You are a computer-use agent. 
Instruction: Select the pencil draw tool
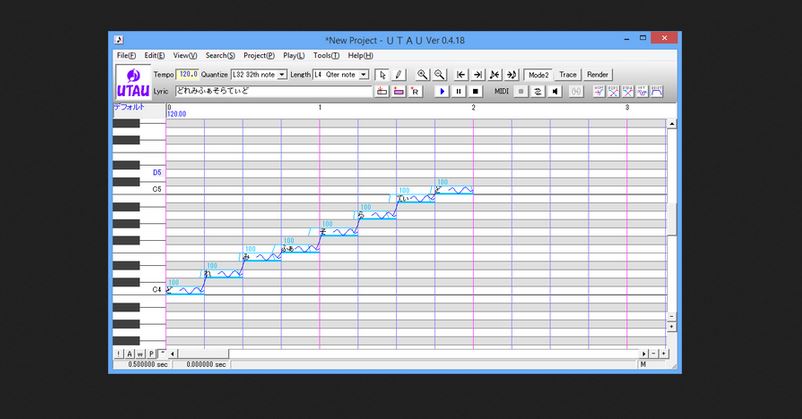click(x=398, y=75)
